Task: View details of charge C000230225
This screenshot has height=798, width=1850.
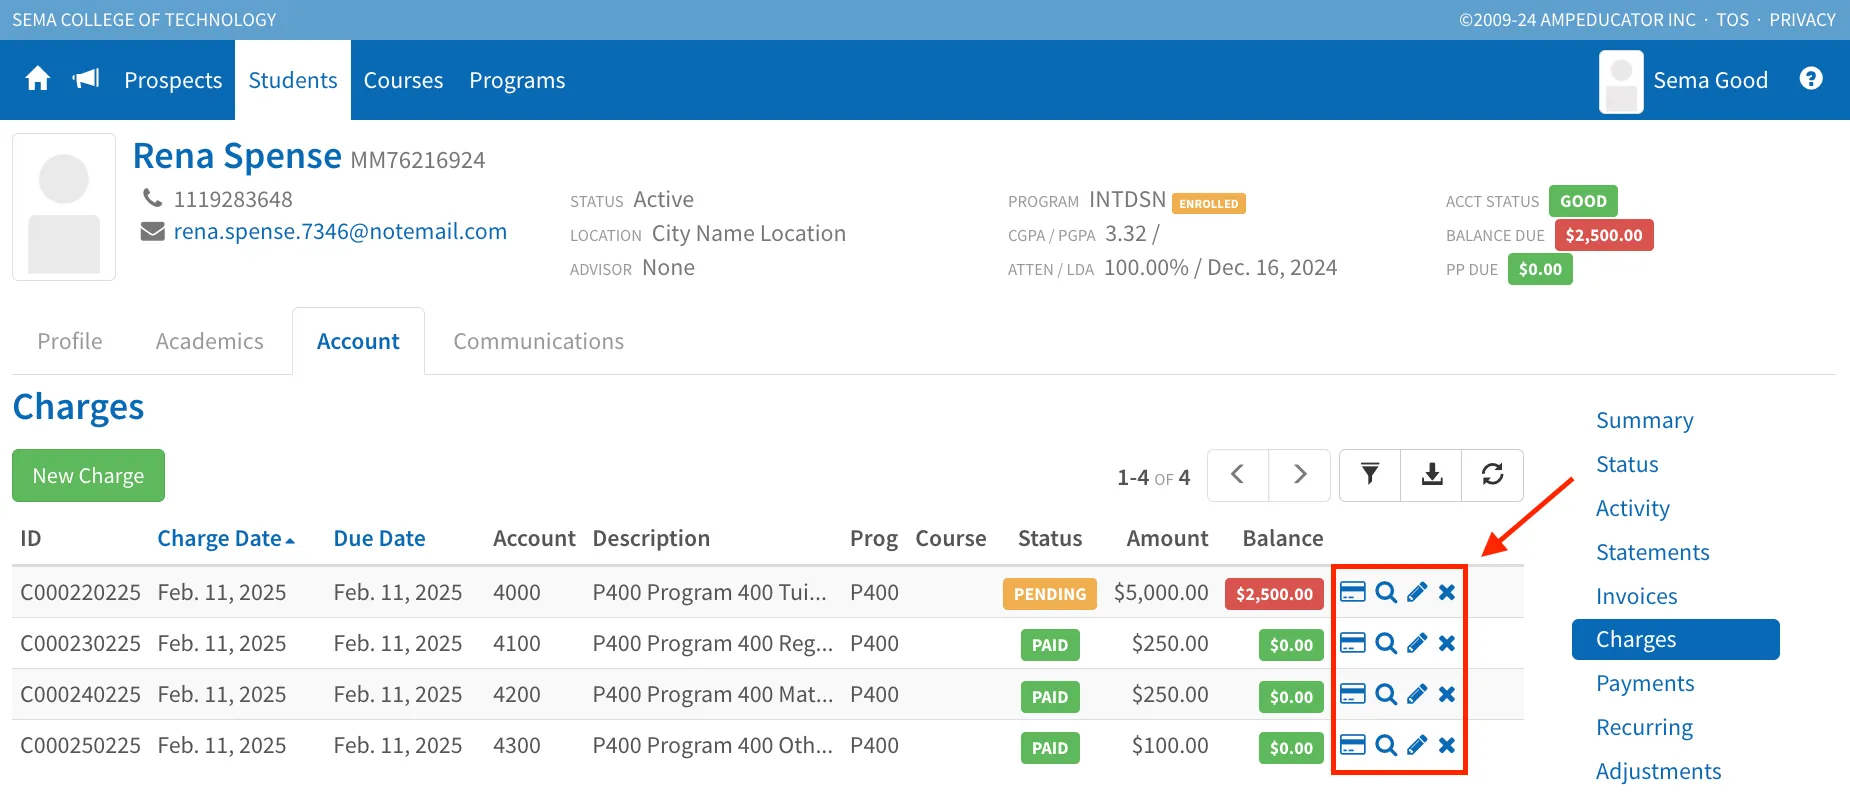Action: pos(1385,643)
